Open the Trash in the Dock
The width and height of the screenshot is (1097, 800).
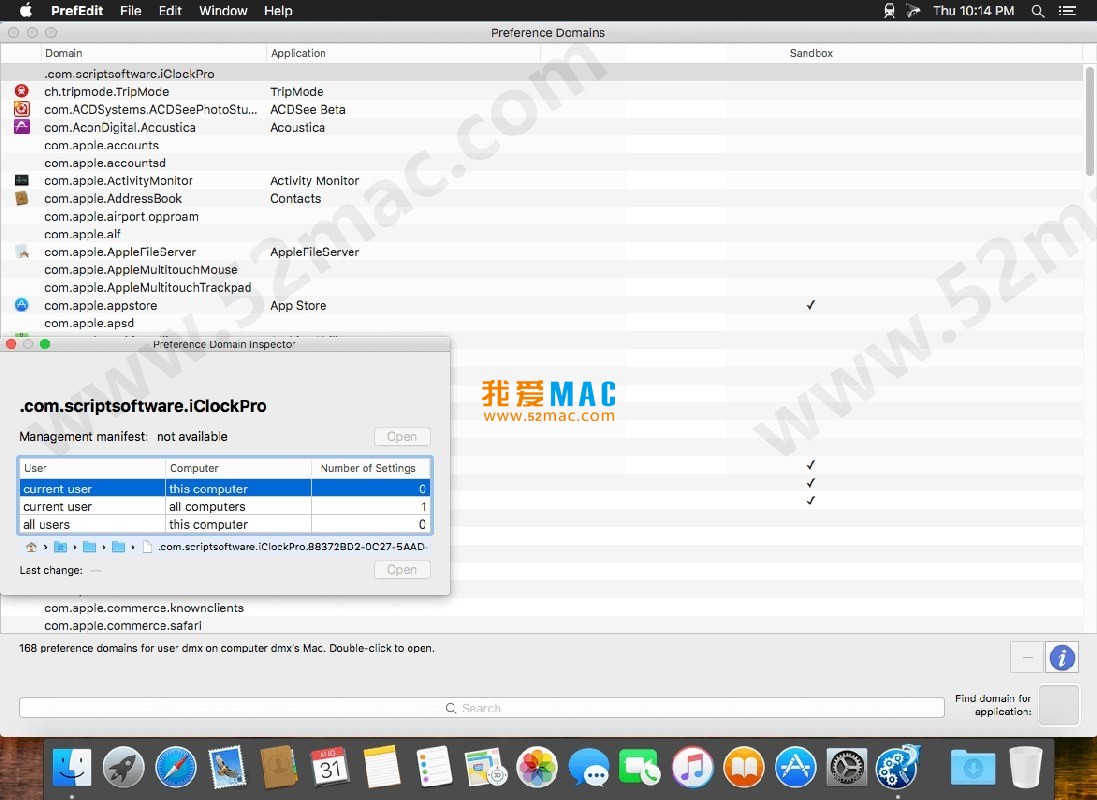point(1026,768)
